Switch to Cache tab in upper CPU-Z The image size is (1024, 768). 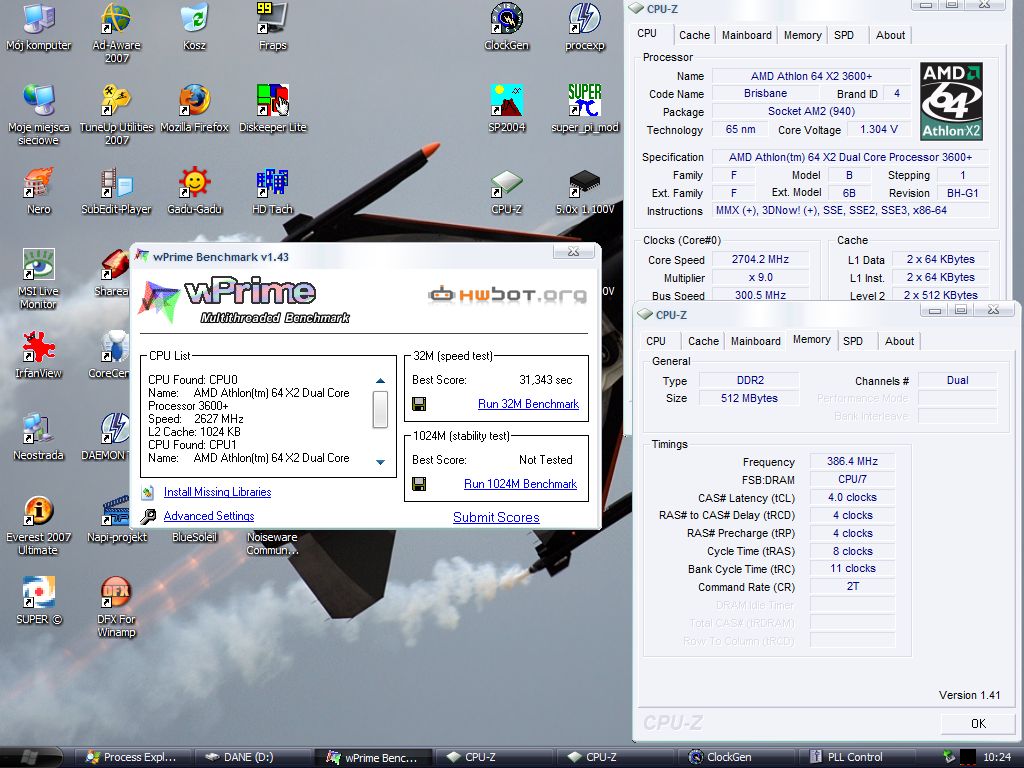coord(694,35)
